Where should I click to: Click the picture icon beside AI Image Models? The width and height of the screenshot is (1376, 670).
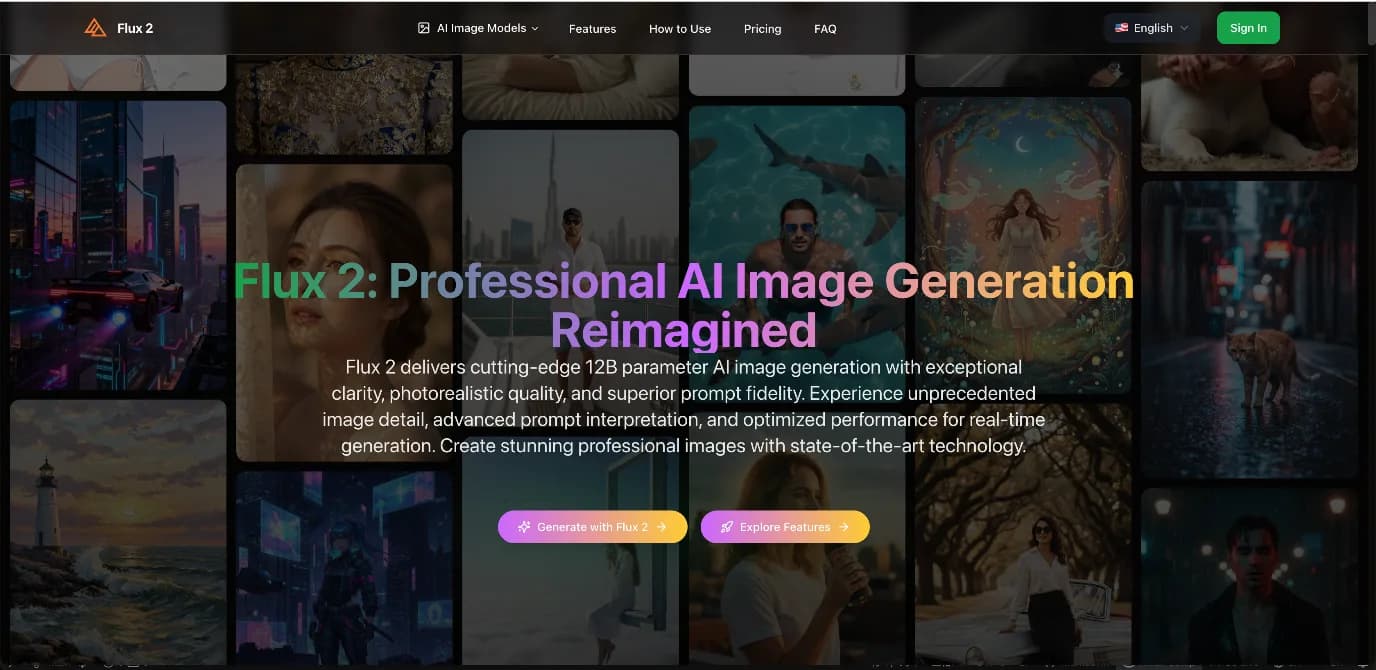coord(424,28)
